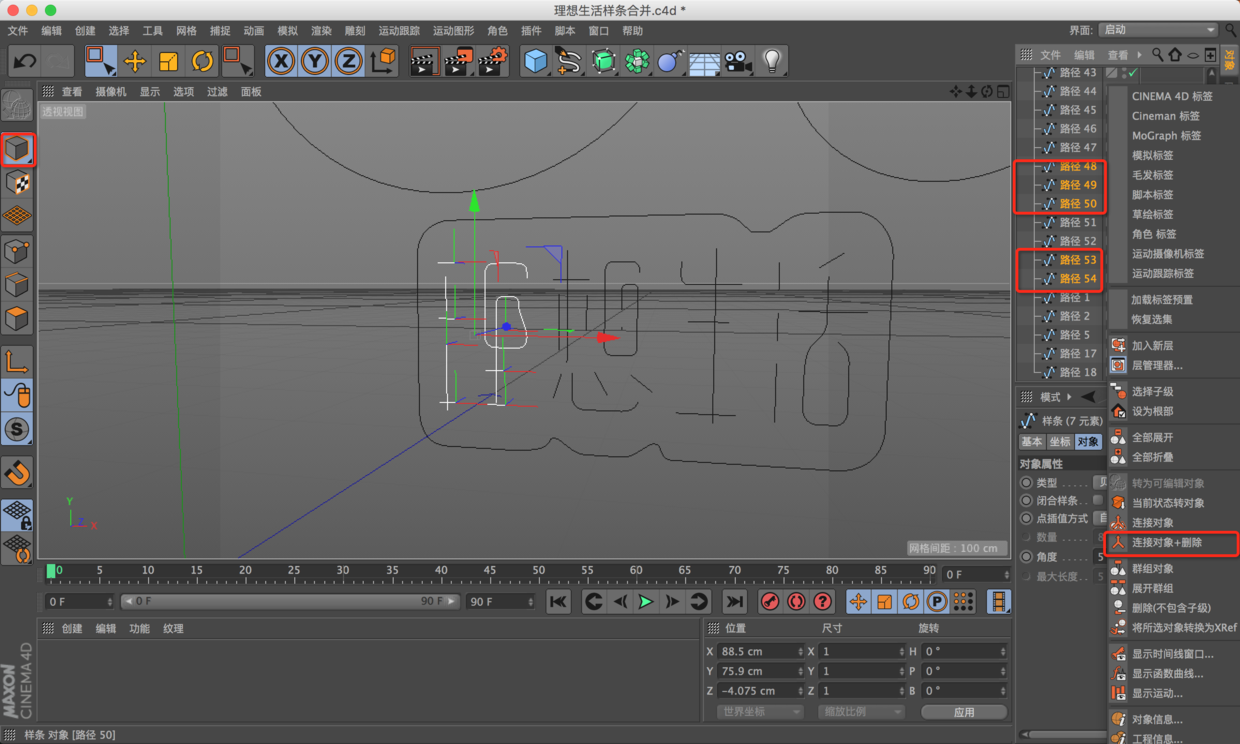Jump to the start of the timeline

[x=558, y=601]
